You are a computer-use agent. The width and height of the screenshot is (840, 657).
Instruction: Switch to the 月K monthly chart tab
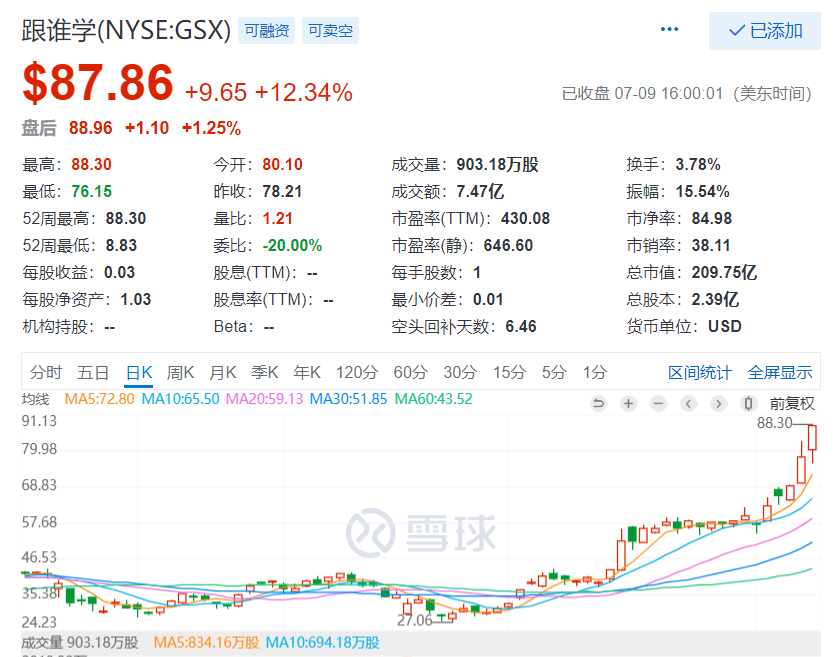point(223,373)
